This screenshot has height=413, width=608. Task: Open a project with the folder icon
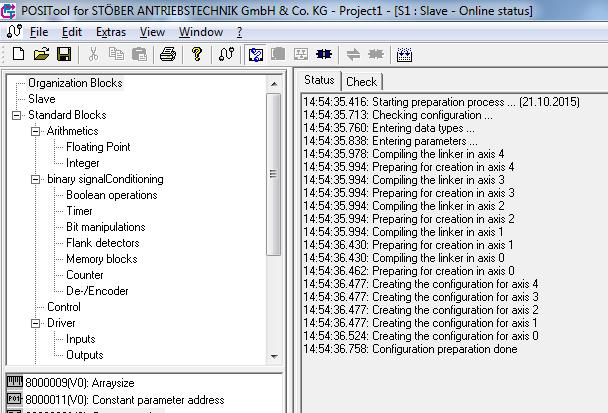click(41, 54)
